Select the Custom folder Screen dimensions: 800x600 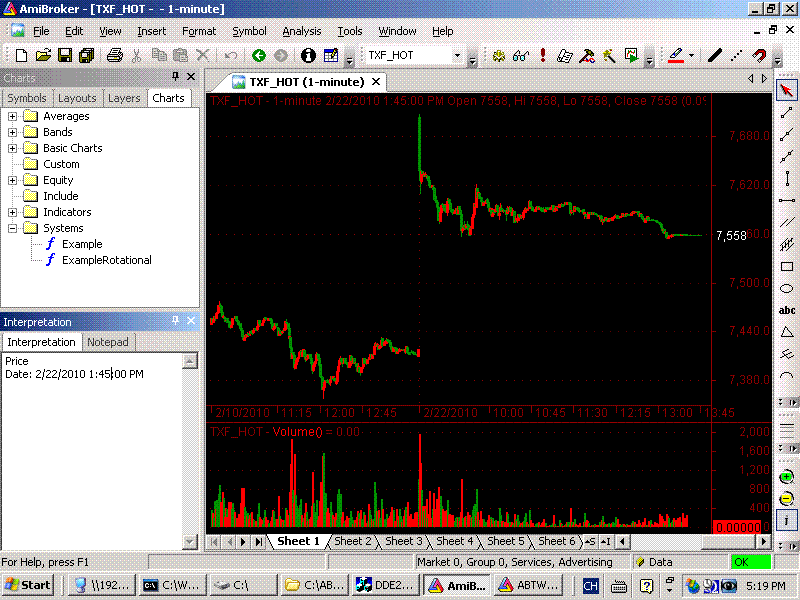click(x=61, y=164)
